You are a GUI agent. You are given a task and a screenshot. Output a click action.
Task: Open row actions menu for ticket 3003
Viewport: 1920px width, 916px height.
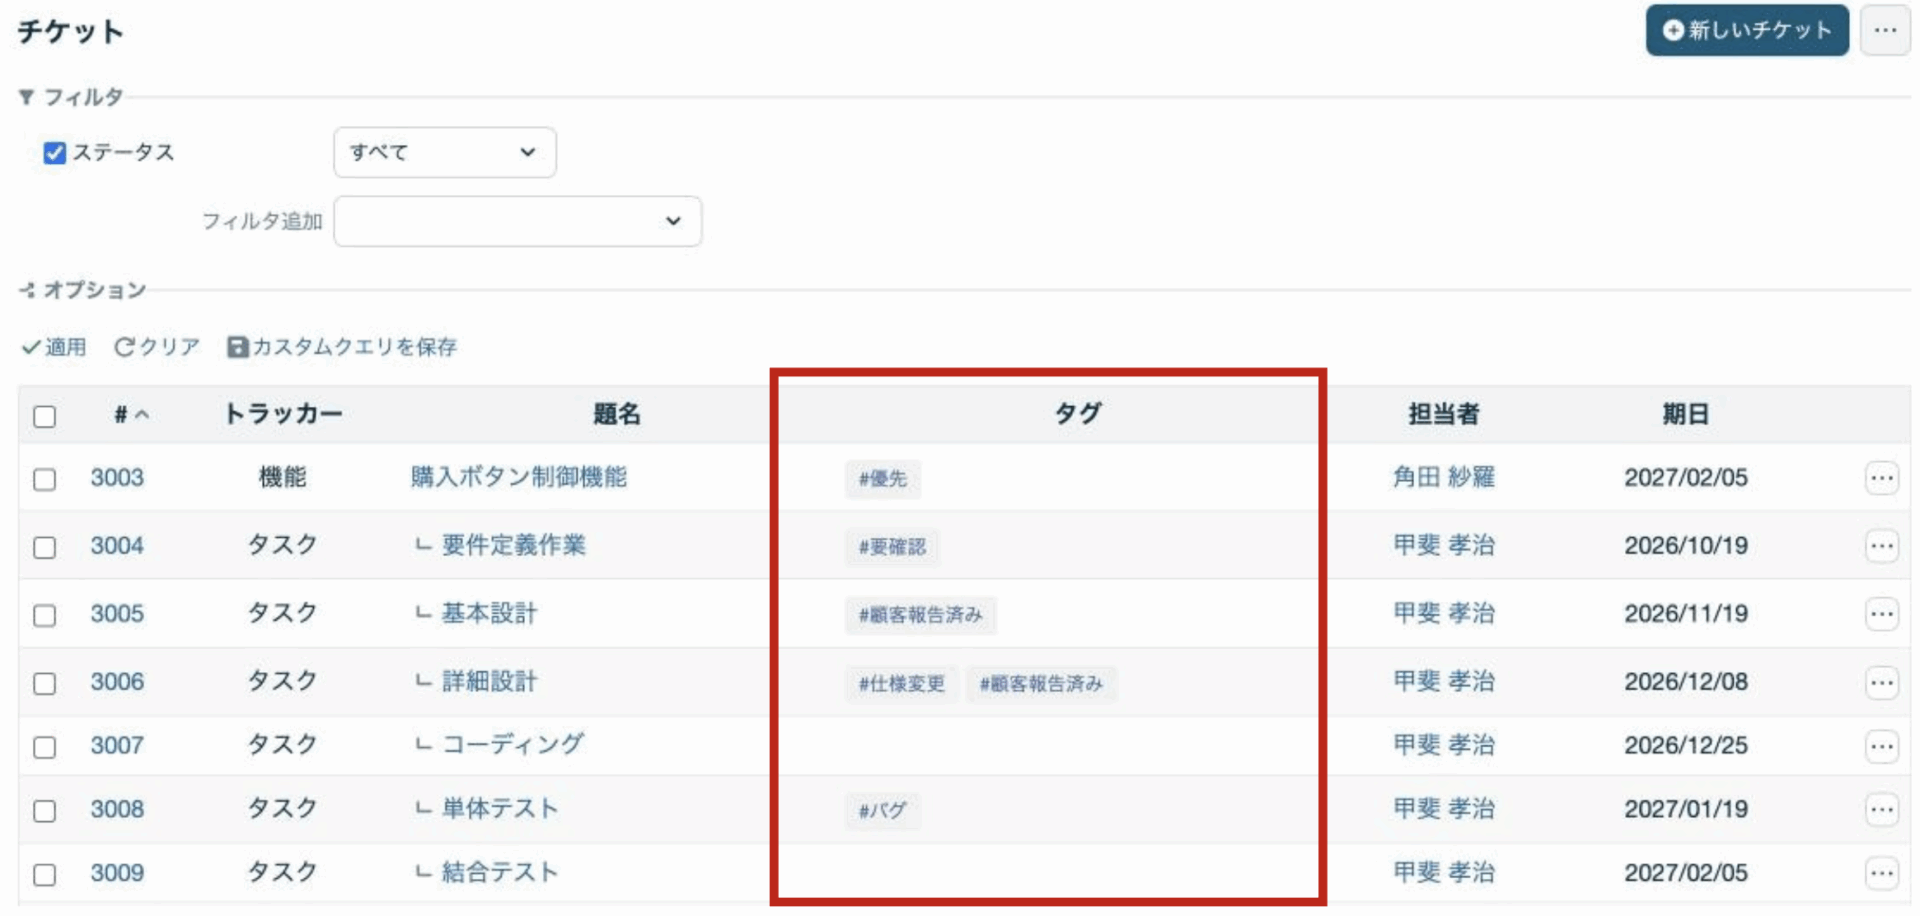tap(1882, 478)
